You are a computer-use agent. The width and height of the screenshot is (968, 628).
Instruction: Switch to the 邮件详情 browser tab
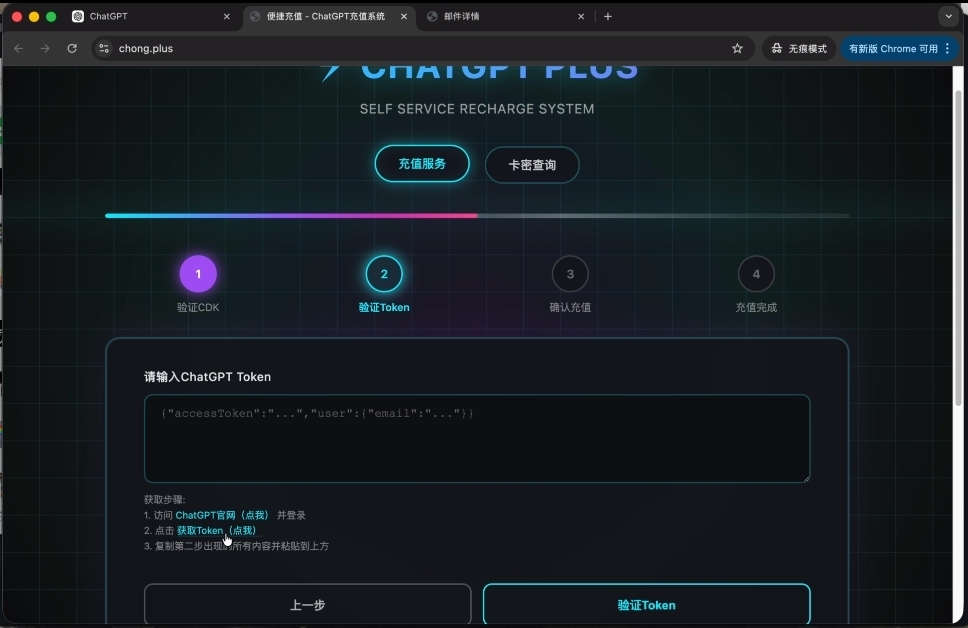click(500, 17)
